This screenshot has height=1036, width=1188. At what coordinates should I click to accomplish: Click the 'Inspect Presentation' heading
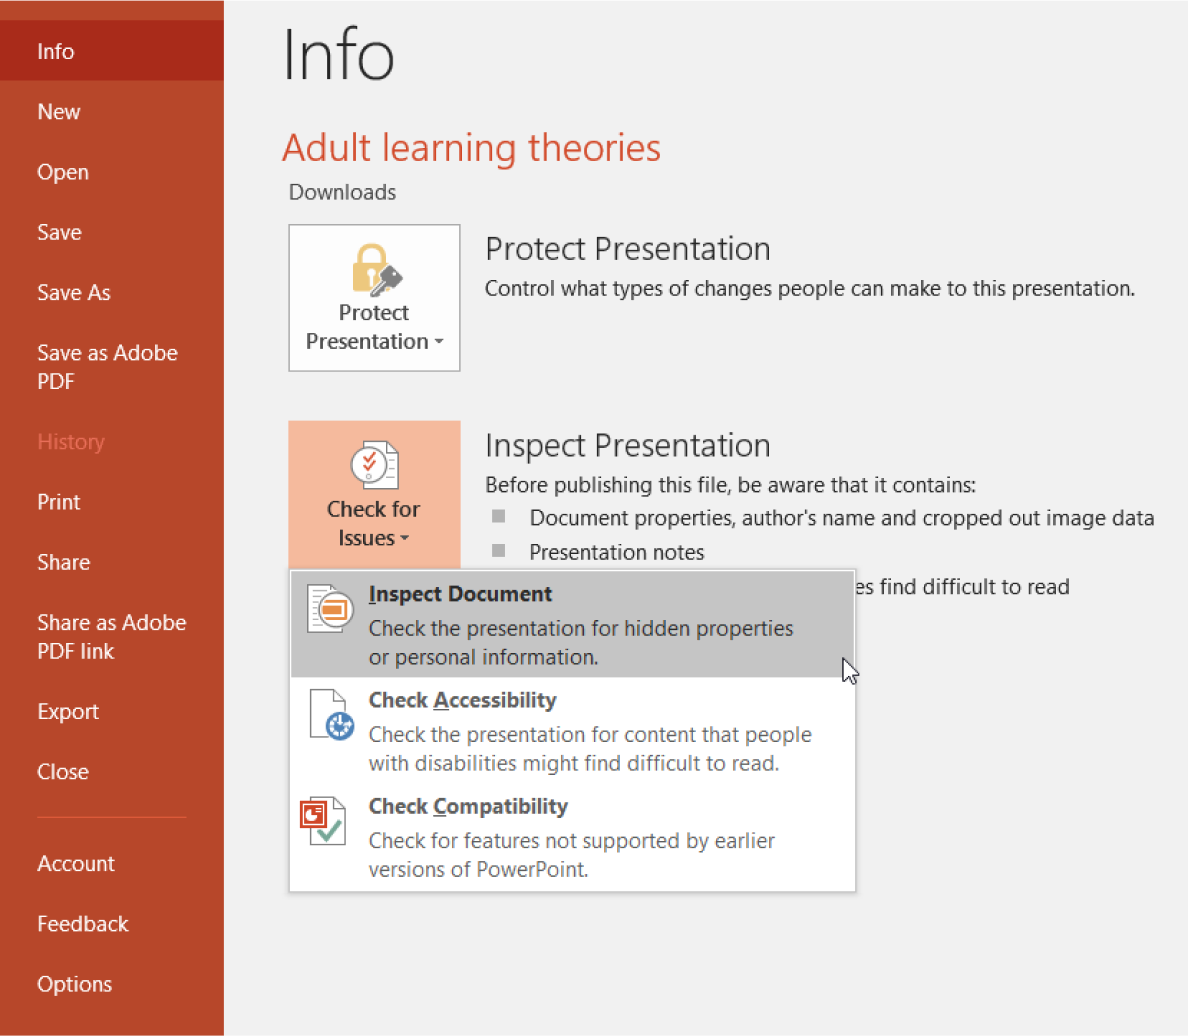click(x=627, y=446)
